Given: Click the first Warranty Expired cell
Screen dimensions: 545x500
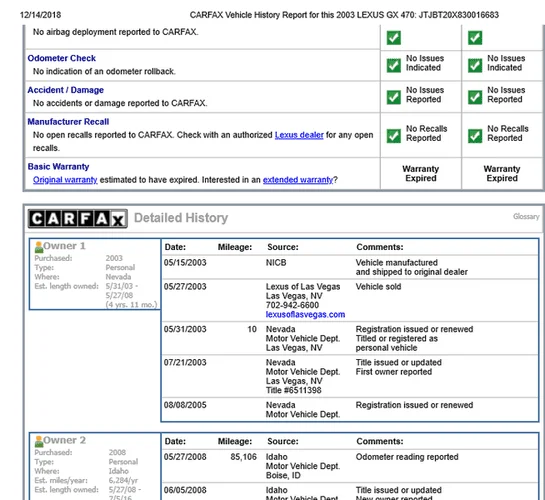Looking at the screenshot, I should (x=421, y=173).
